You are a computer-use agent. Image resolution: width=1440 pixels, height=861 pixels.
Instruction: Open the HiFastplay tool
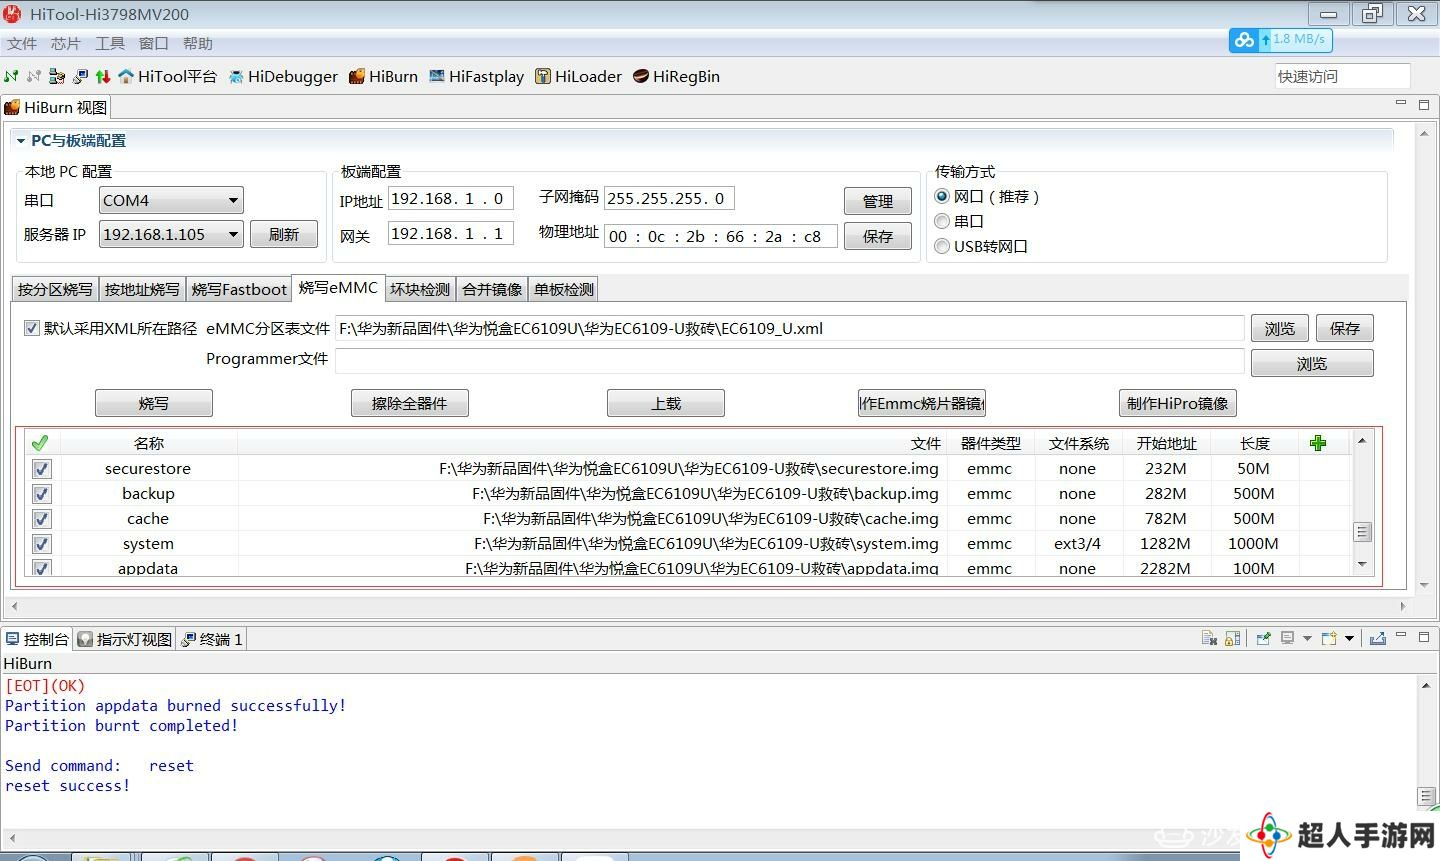point(476,76)
